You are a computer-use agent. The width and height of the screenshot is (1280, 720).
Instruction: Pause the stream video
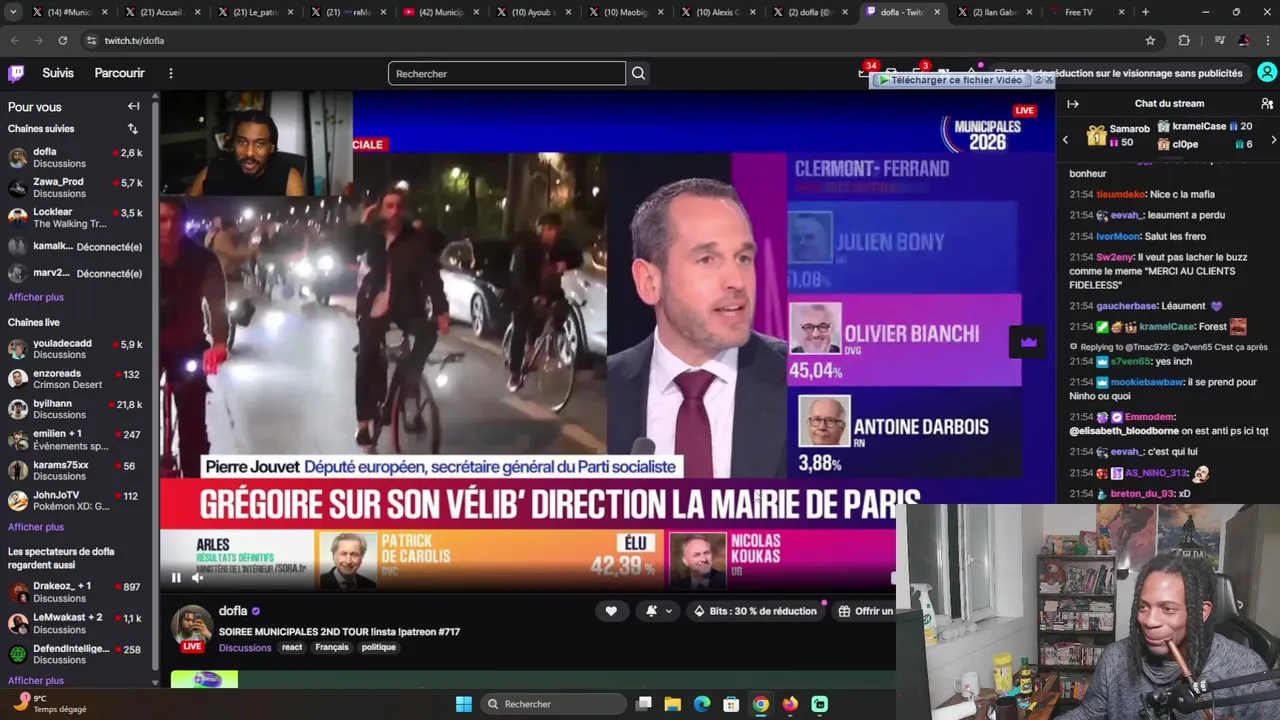pyautogui.click(x=176, y=577)
